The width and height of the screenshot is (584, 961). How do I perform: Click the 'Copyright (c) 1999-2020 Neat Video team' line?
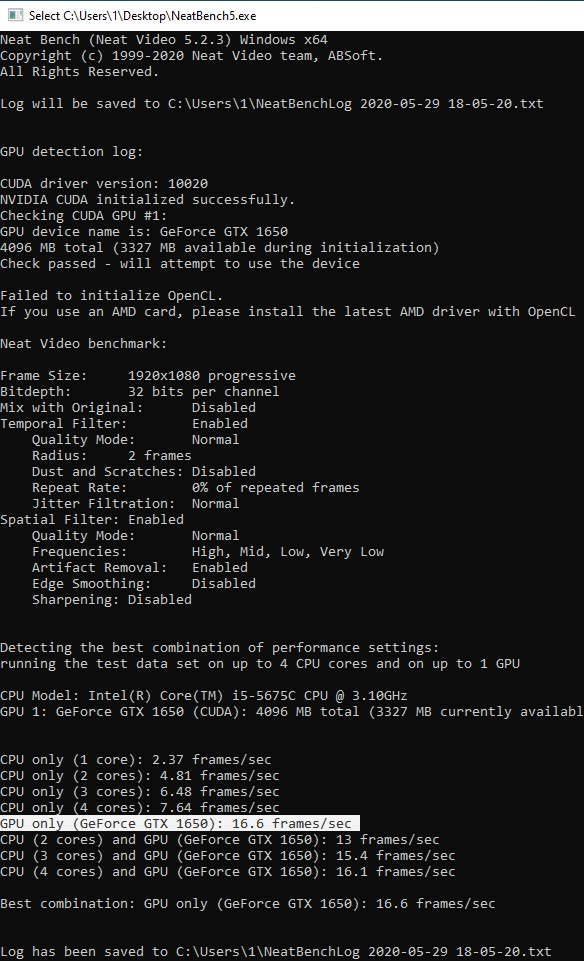[x=191, y=56]
